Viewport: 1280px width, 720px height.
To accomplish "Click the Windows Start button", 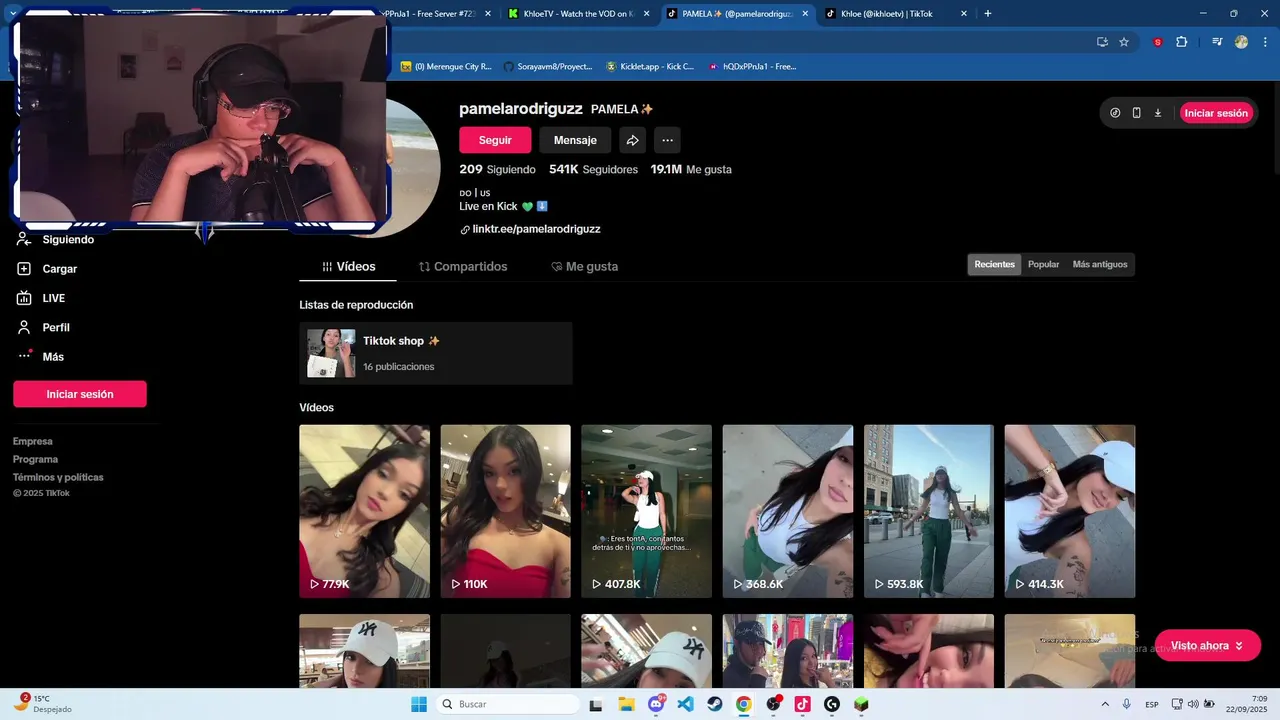I will click(x=419, y=704).
